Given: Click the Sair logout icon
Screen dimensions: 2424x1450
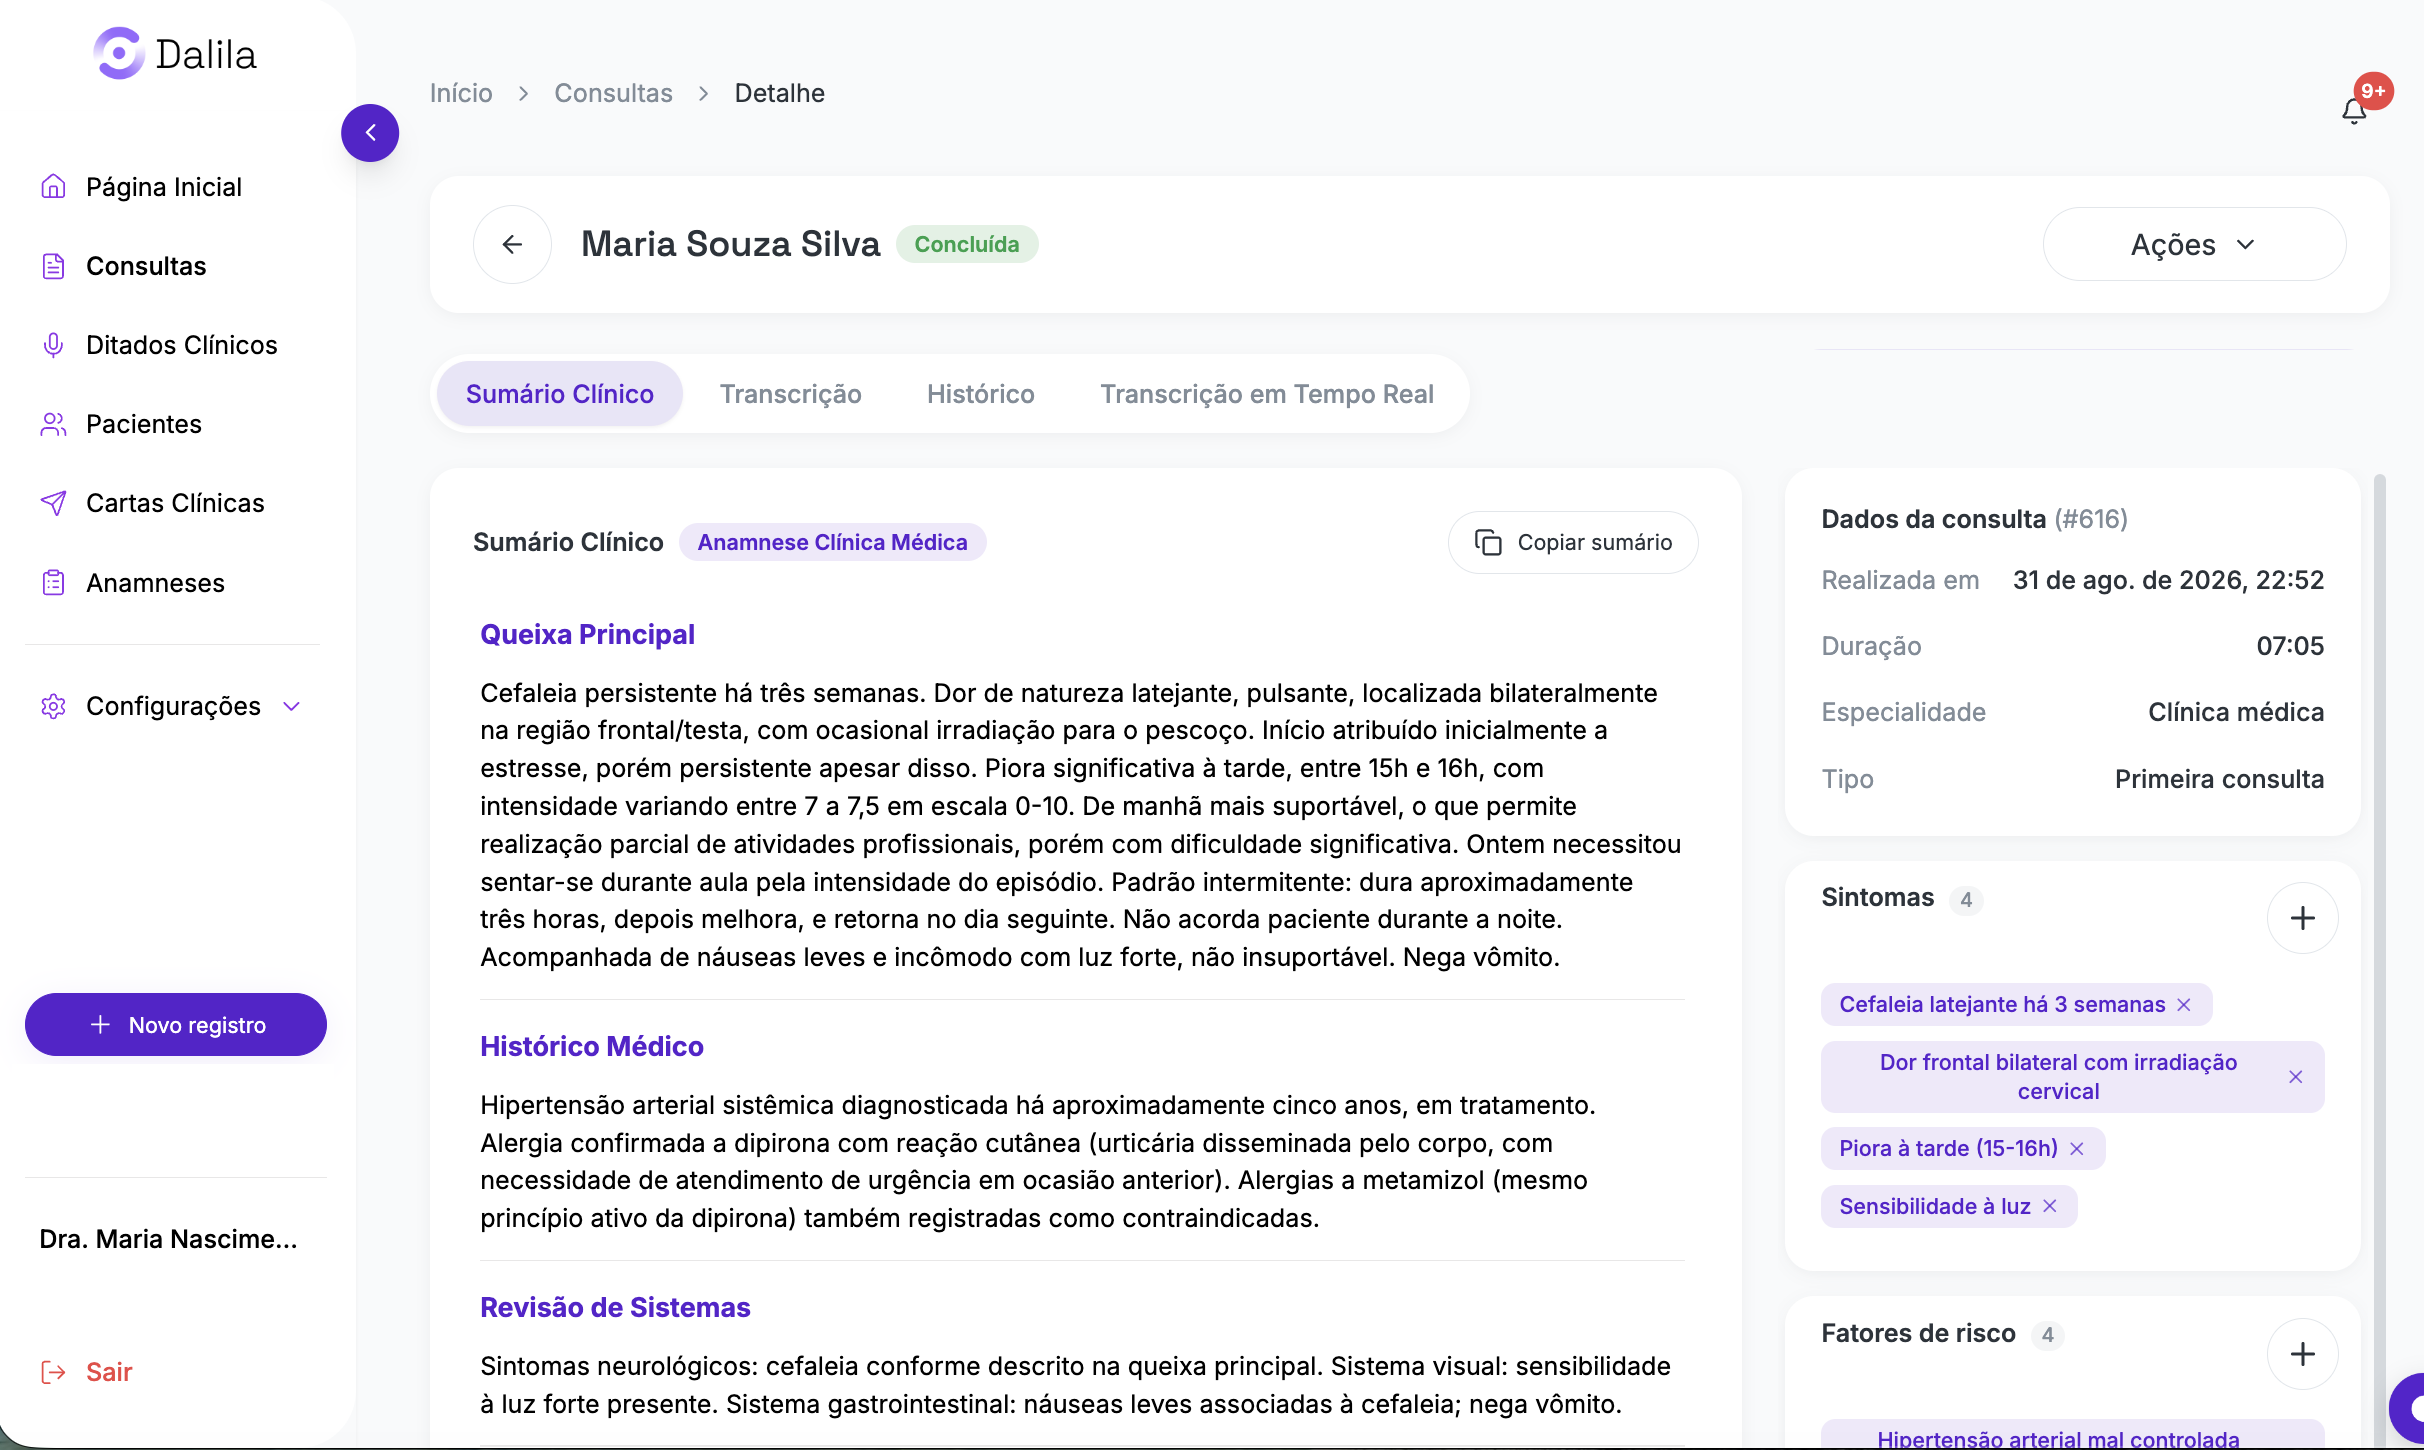Looking at the screenshot, I should click(x=53, y=1372).
